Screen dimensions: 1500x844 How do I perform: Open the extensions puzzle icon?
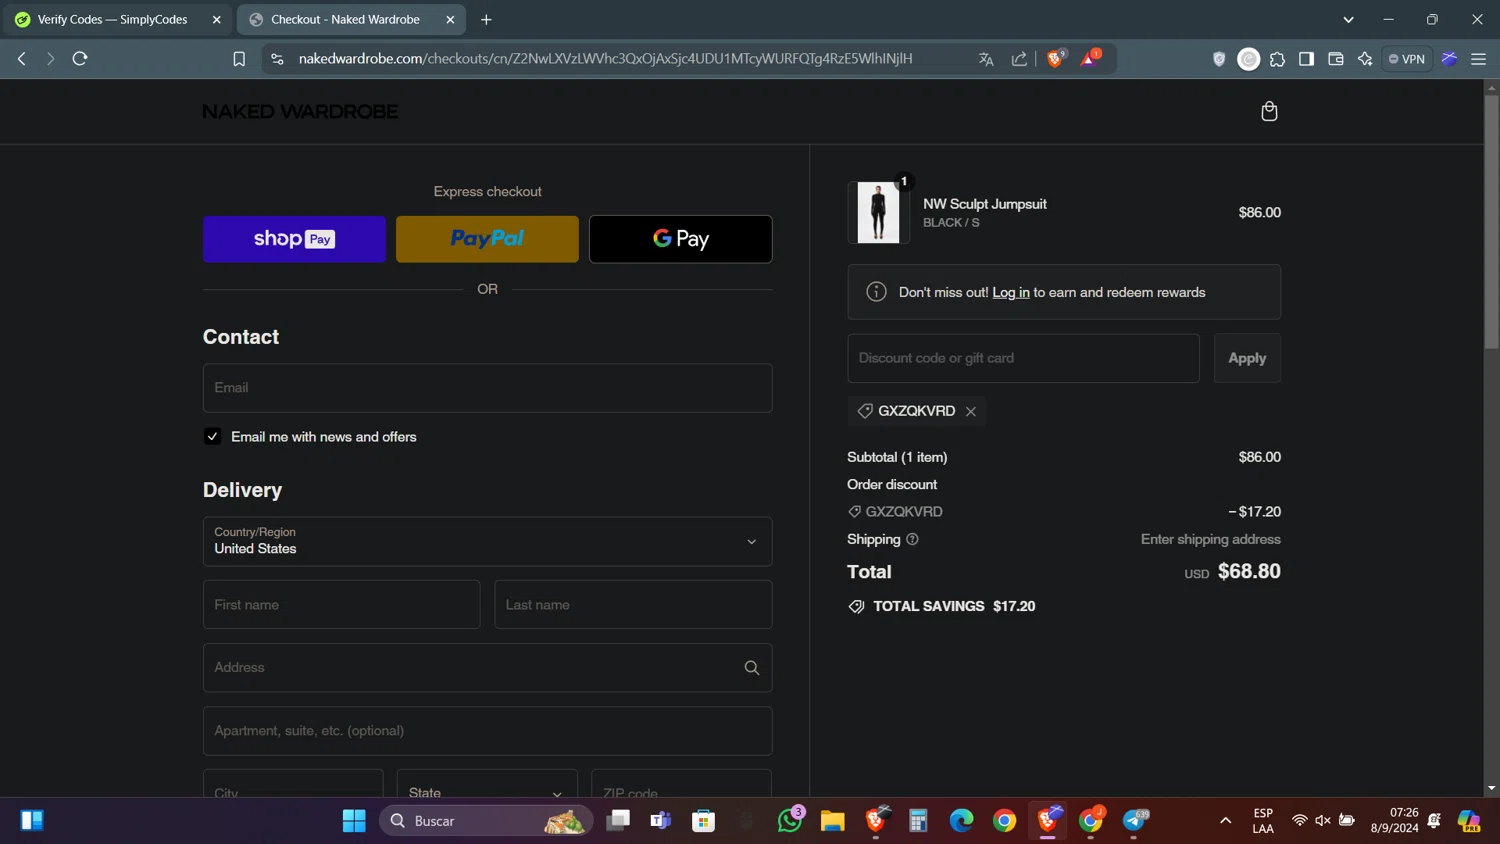(1277, 59)
